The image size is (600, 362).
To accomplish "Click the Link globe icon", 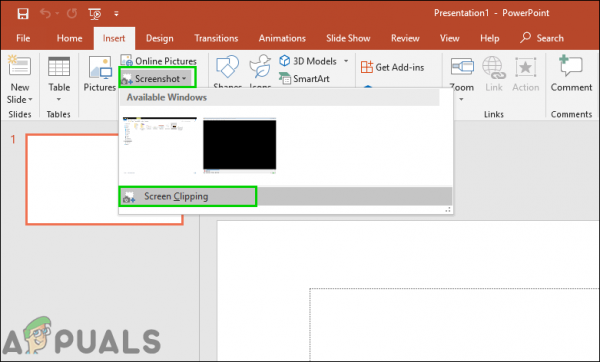I will (x=494, y=68).
